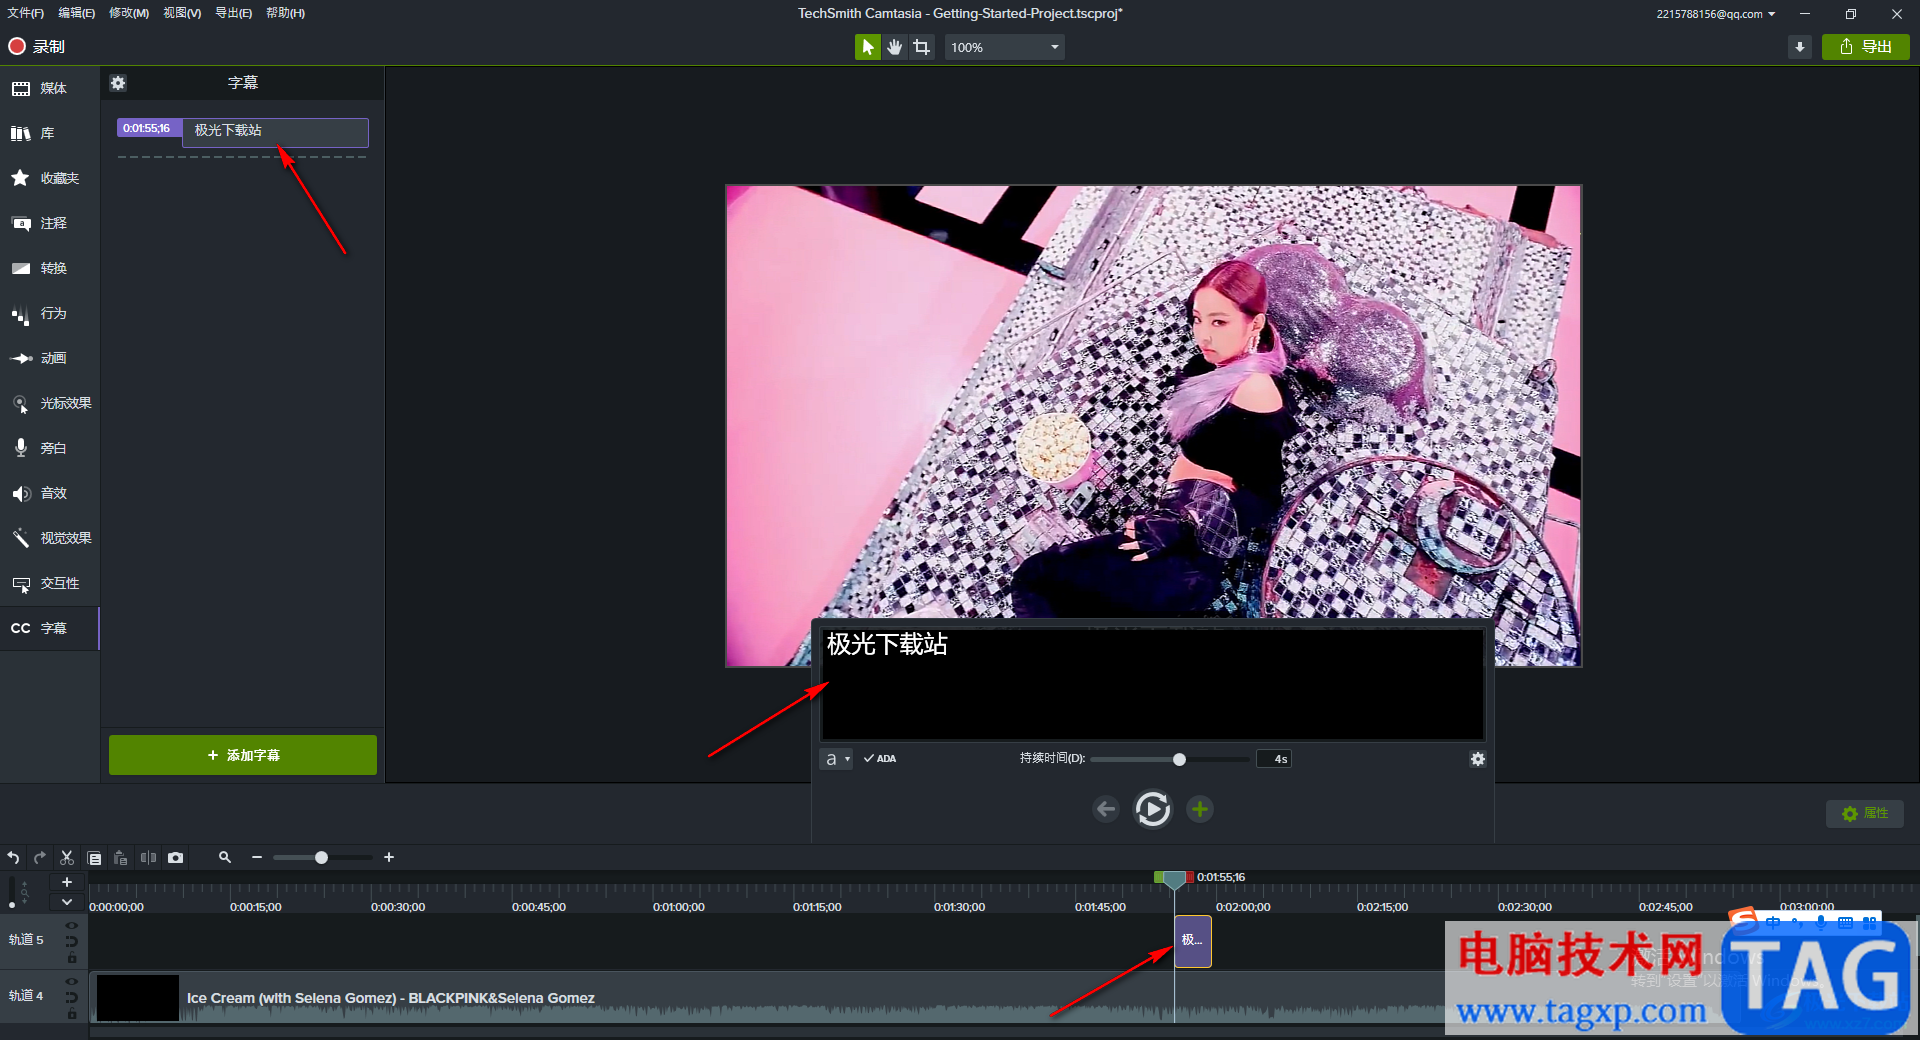Toggle magnetic snap on Track 5
Screen dimensions: 1920x1040
pyautogui.click(x=71, y=941)
